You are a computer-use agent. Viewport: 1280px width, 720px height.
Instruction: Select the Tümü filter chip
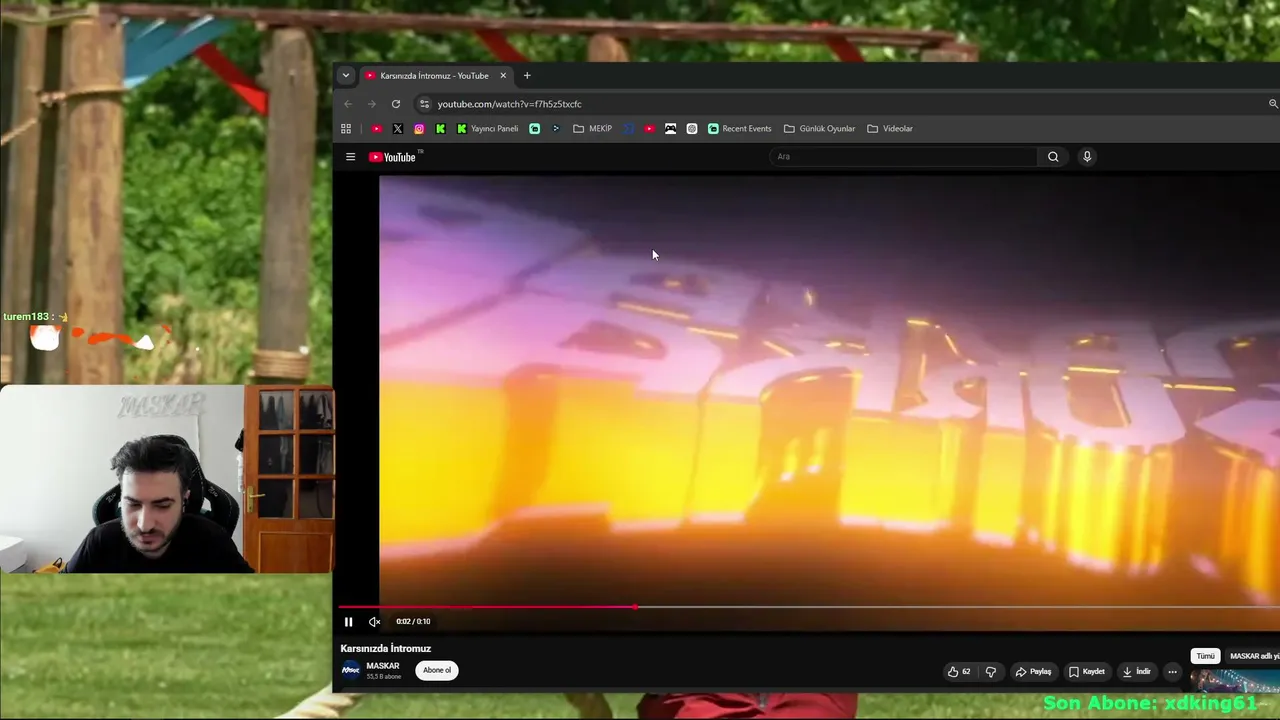pyautogui.click(x=1206, y=656)
